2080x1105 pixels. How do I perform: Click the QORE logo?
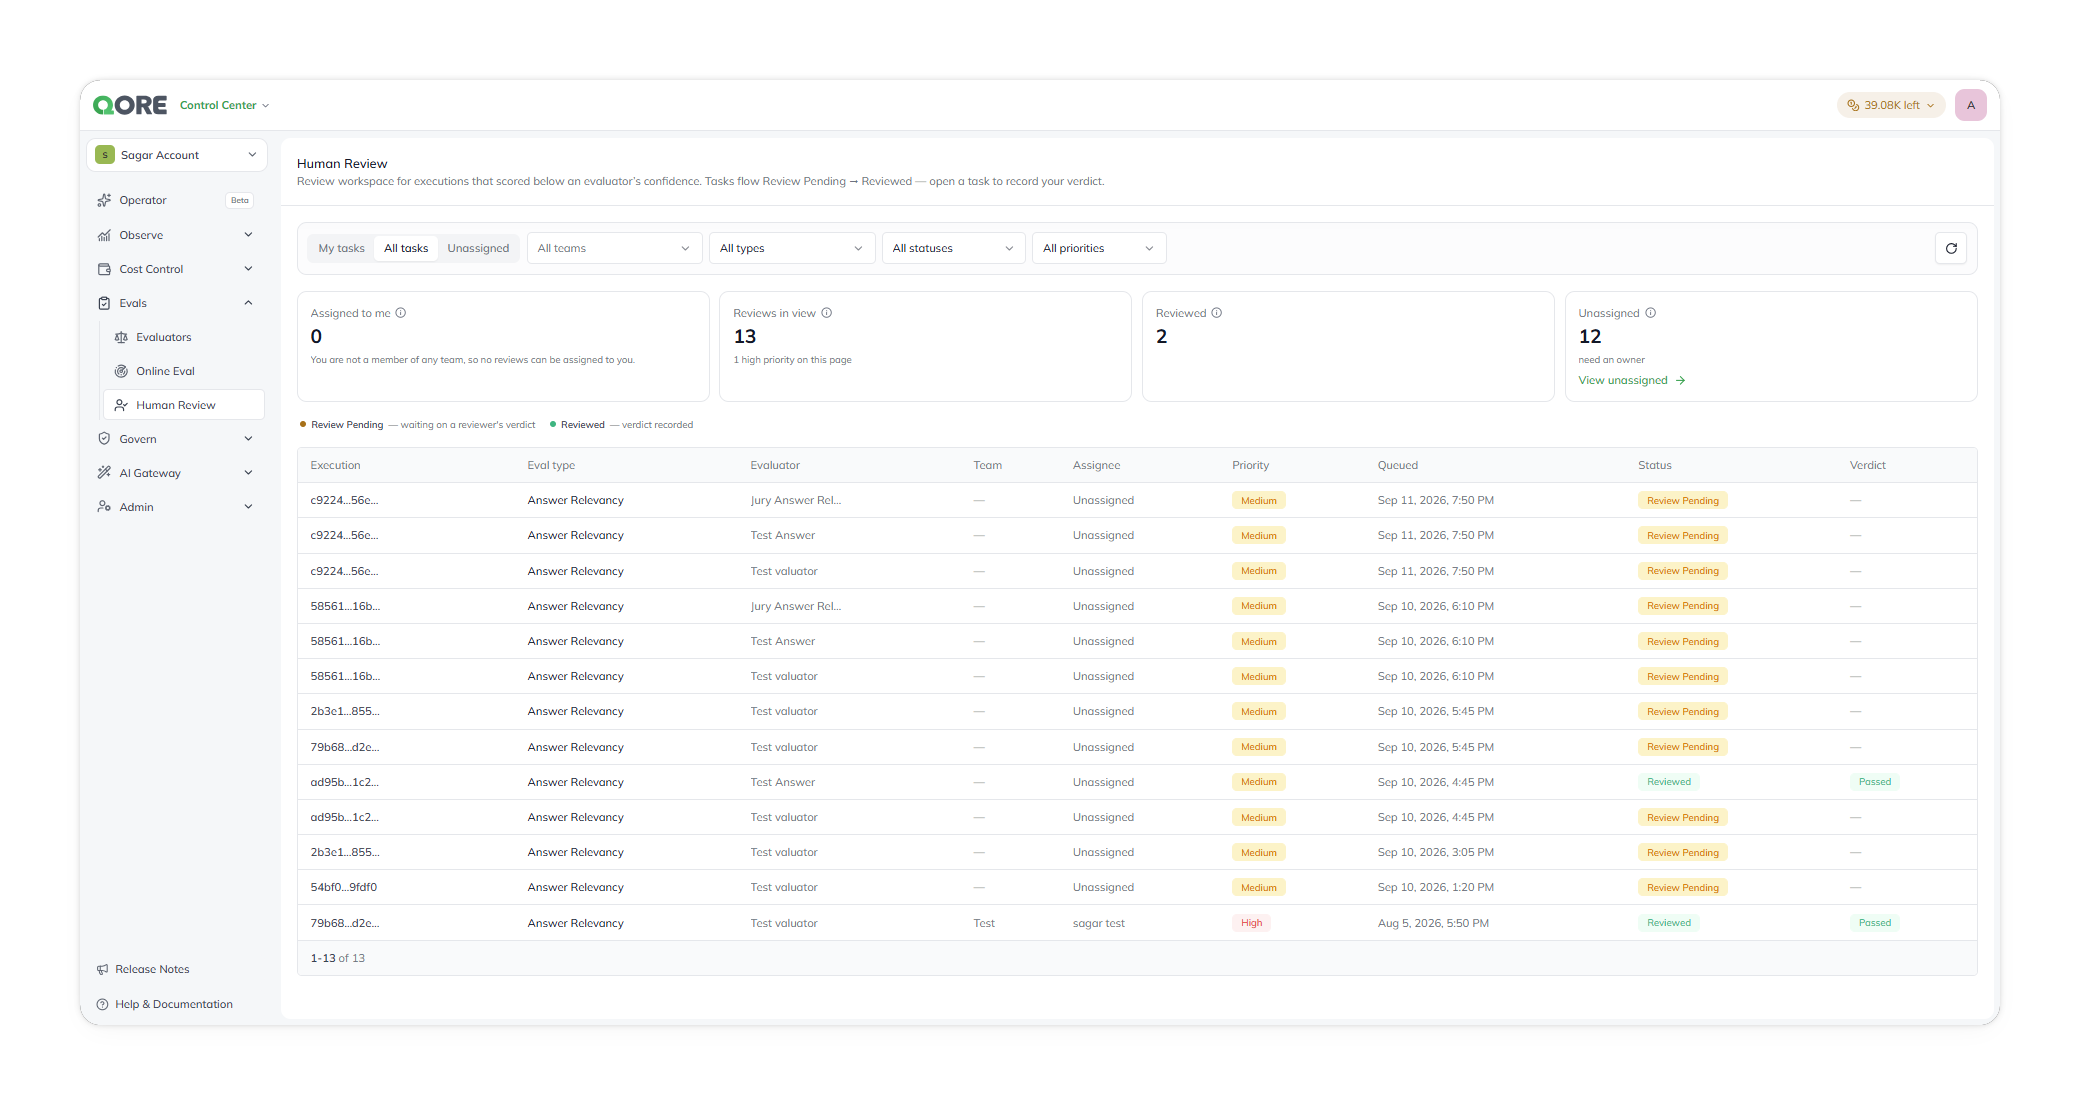[x=130, y=105]
